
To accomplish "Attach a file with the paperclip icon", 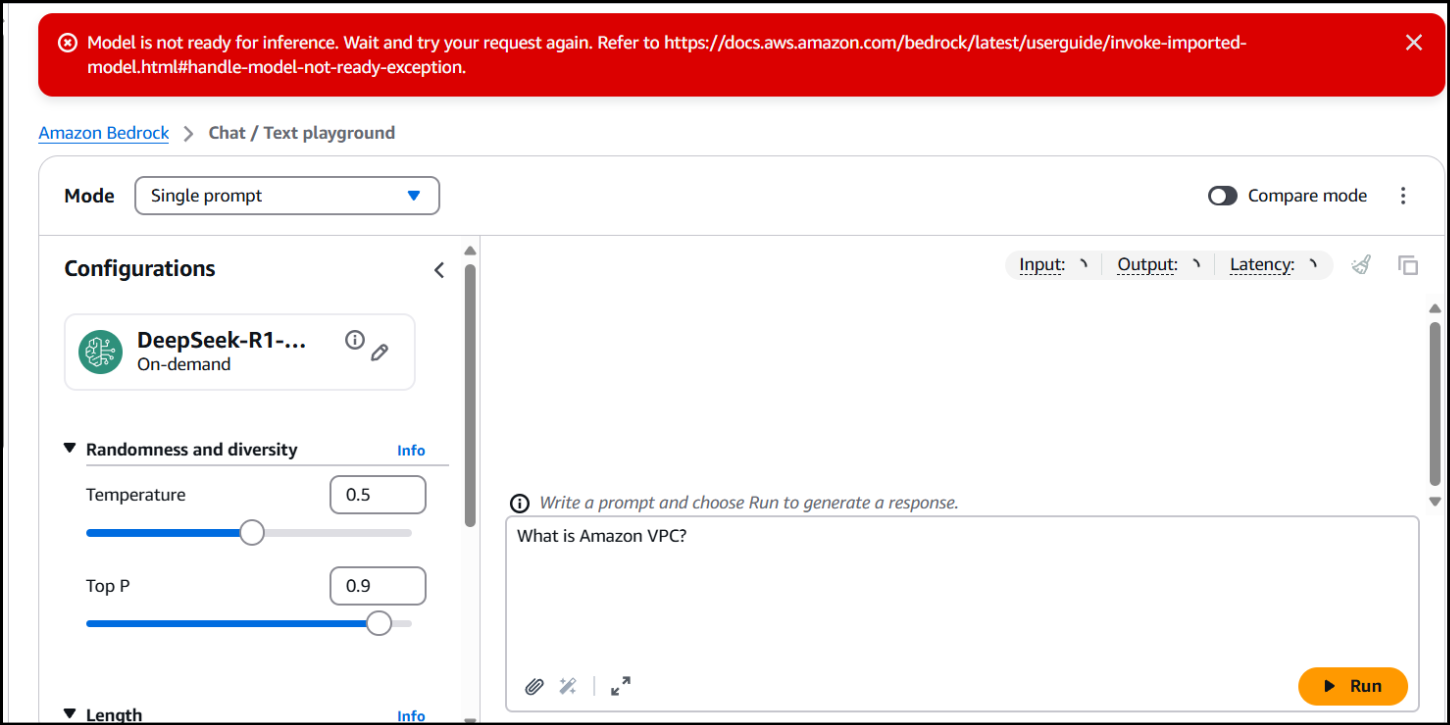I will [535, 686].
